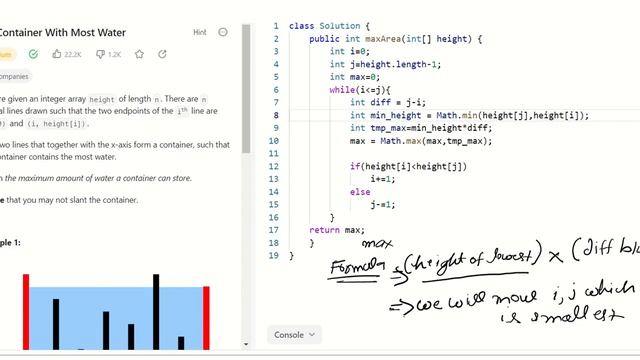Click the 'int tmp_max=min_height*diff;' line
640x360 pixels.
coord(421,128)
